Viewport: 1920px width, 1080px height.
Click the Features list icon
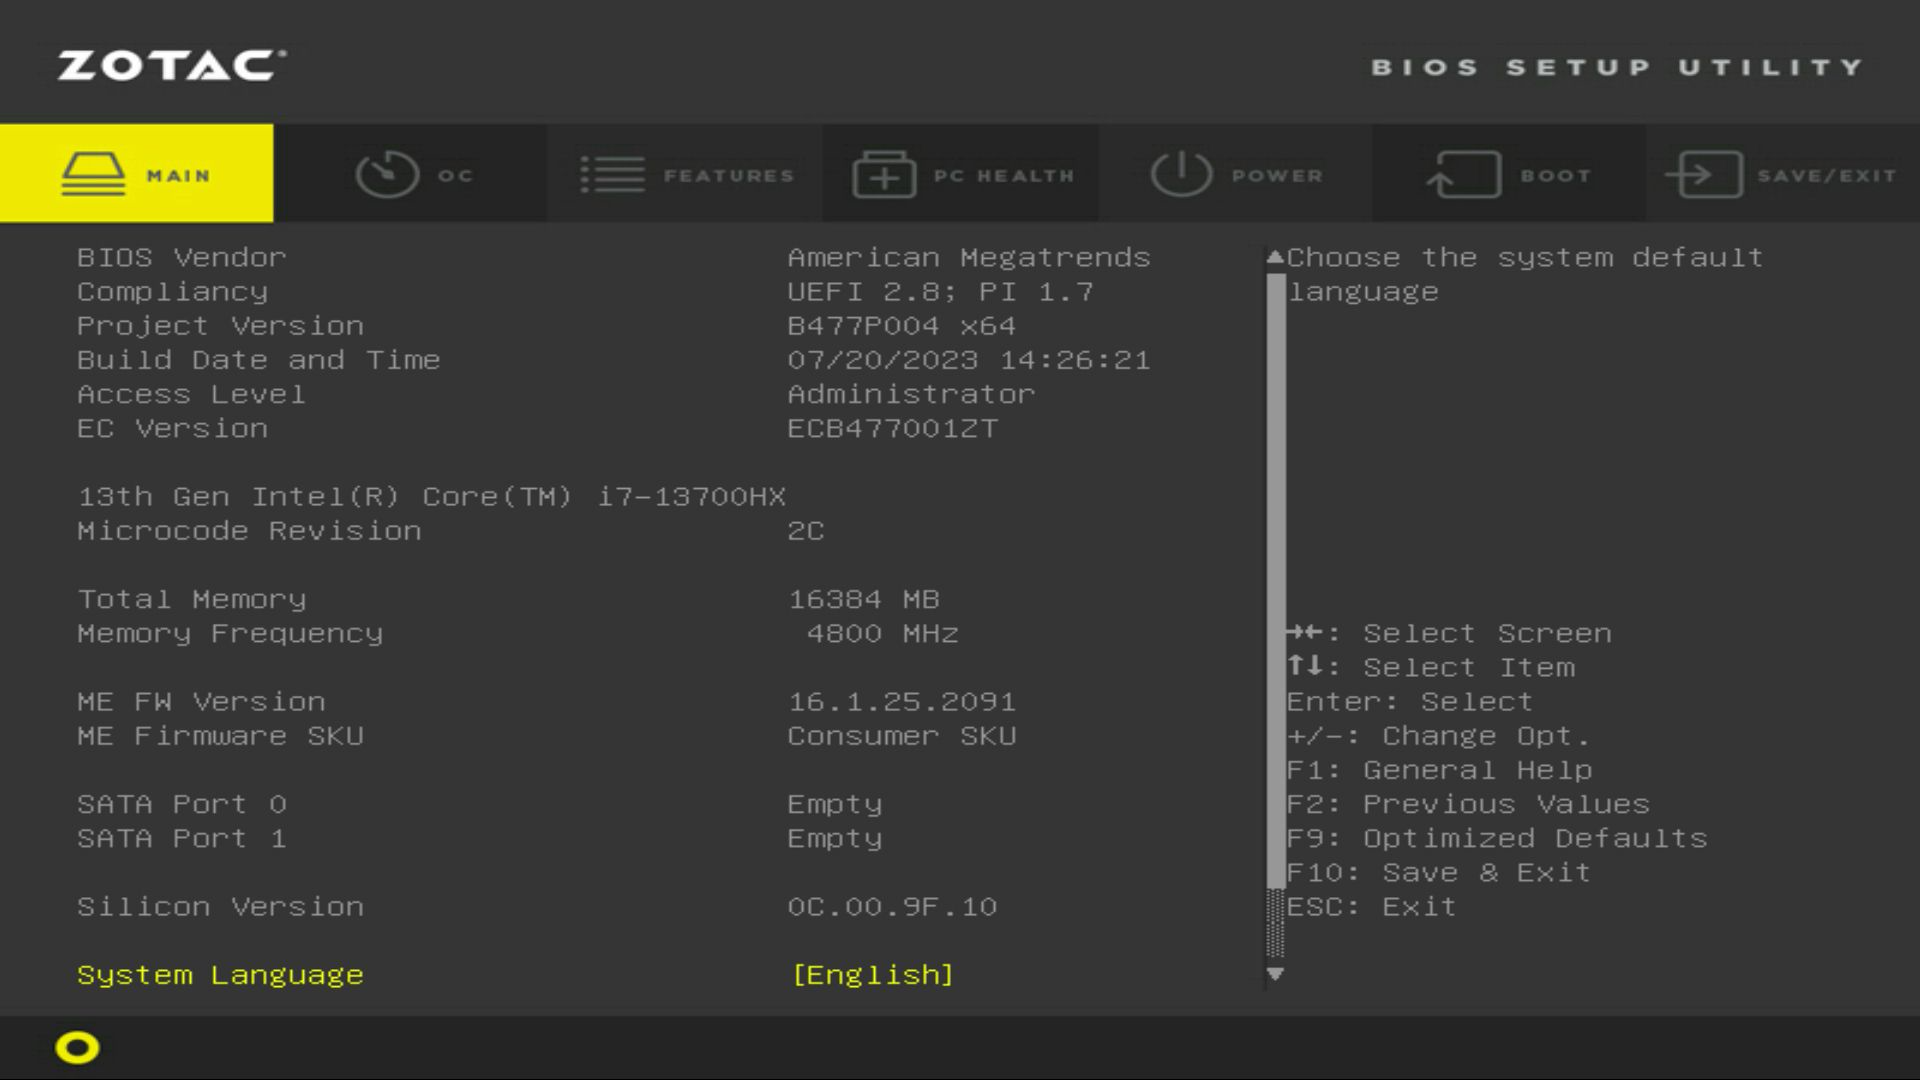pyautogui.click(x=612, y=175)
